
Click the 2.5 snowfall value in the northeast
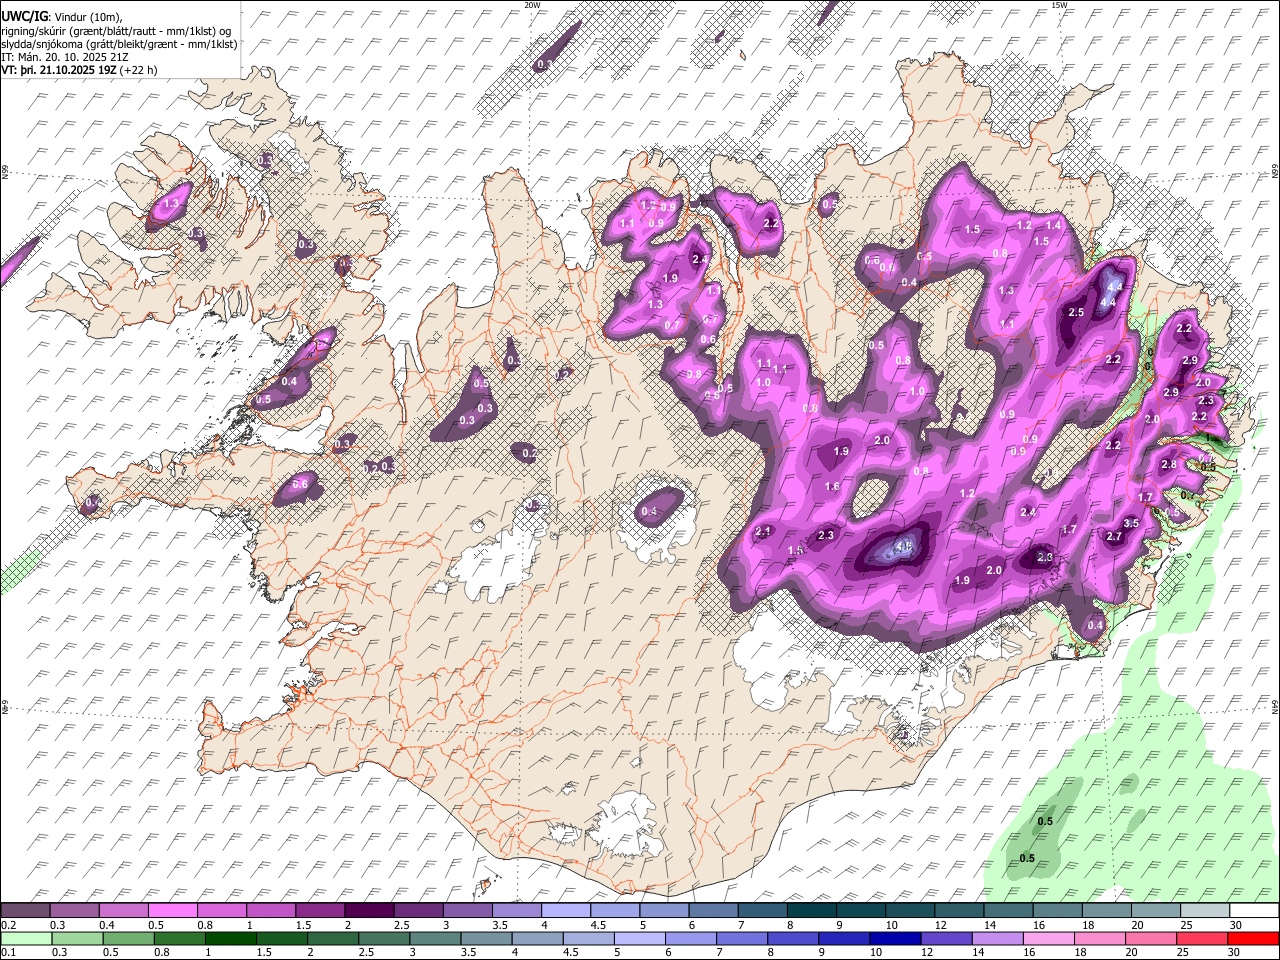pyautogui.click(x=1076, y=313)
